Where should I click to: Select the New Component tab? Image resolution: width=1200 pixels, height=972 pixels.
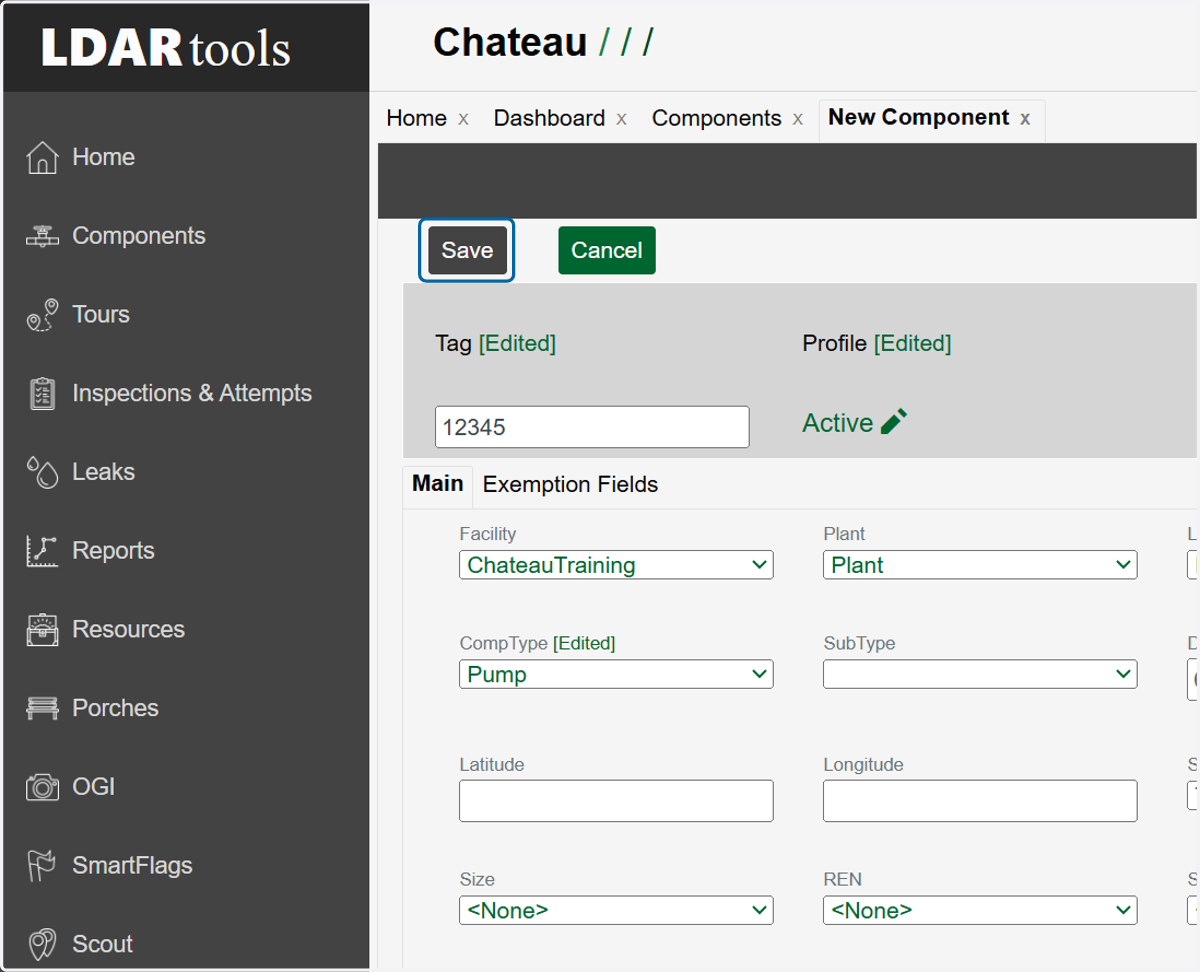click(919, 117)
